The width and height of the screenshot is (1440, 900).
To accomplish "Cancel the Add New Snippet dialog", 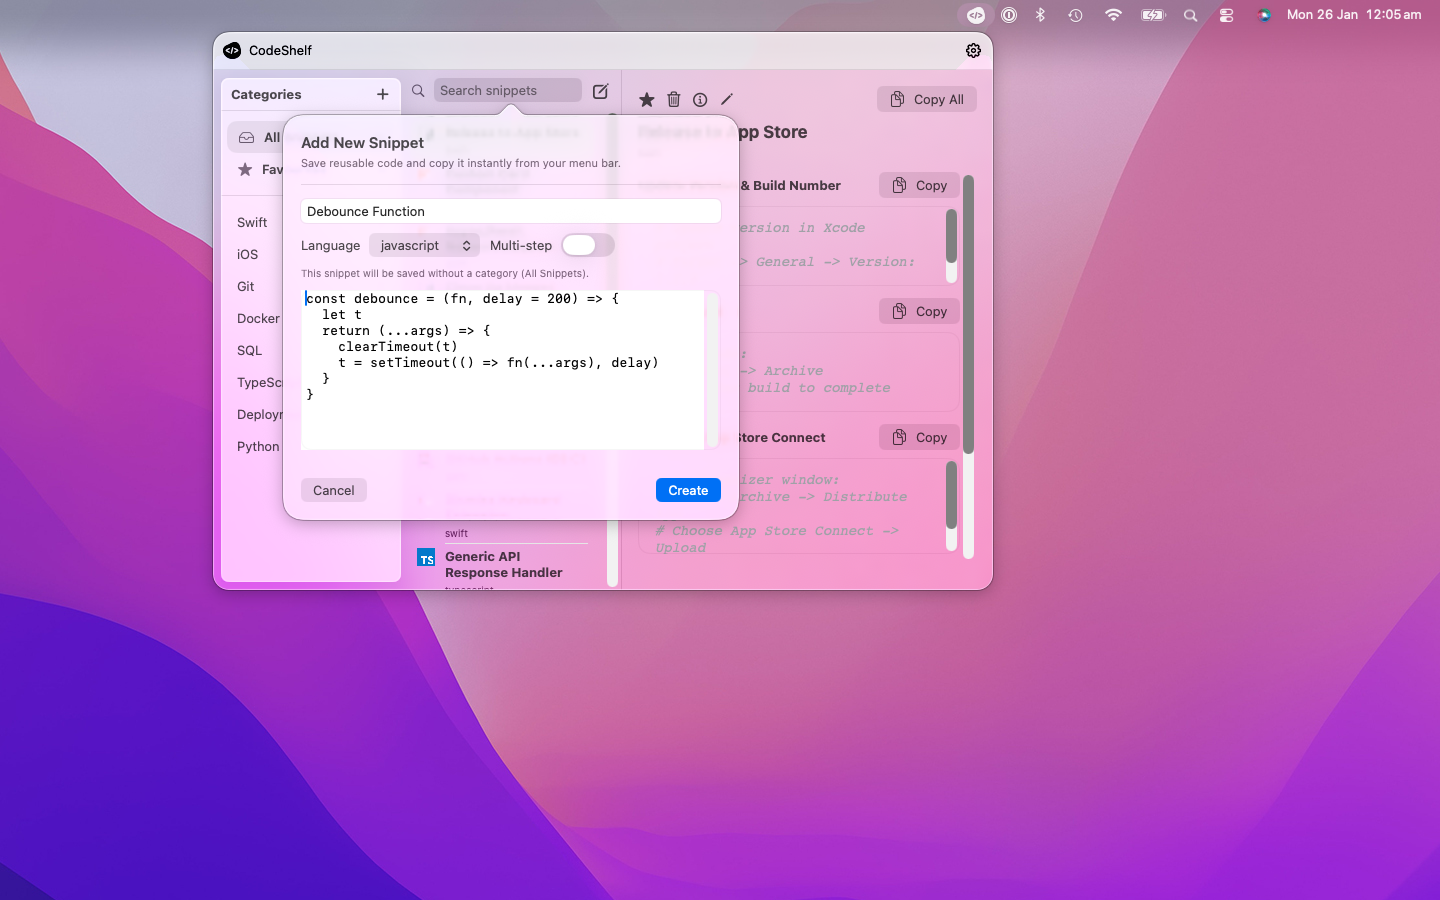I will coord(333,490).
